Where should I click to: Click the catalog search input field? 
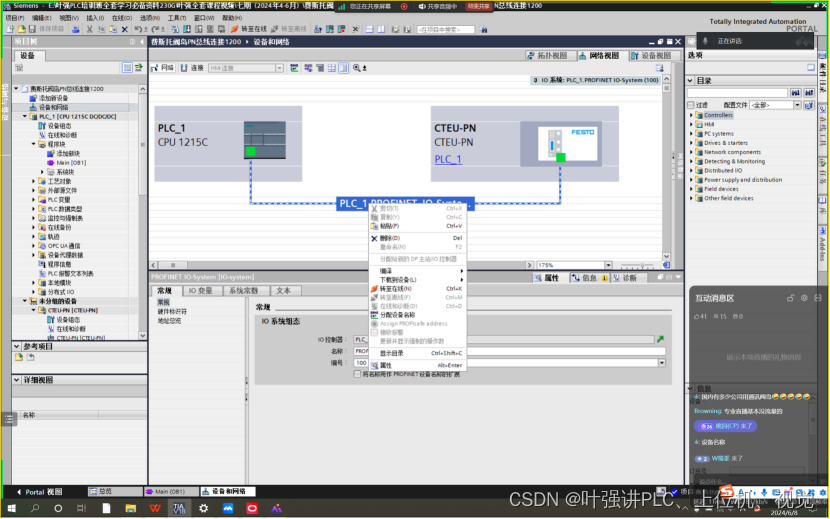[737, 93]
